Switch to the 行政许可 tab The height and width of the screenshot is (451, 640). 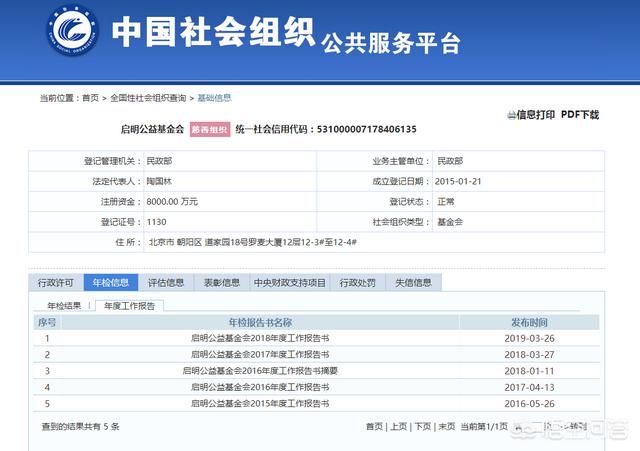[x=56, y=283]
